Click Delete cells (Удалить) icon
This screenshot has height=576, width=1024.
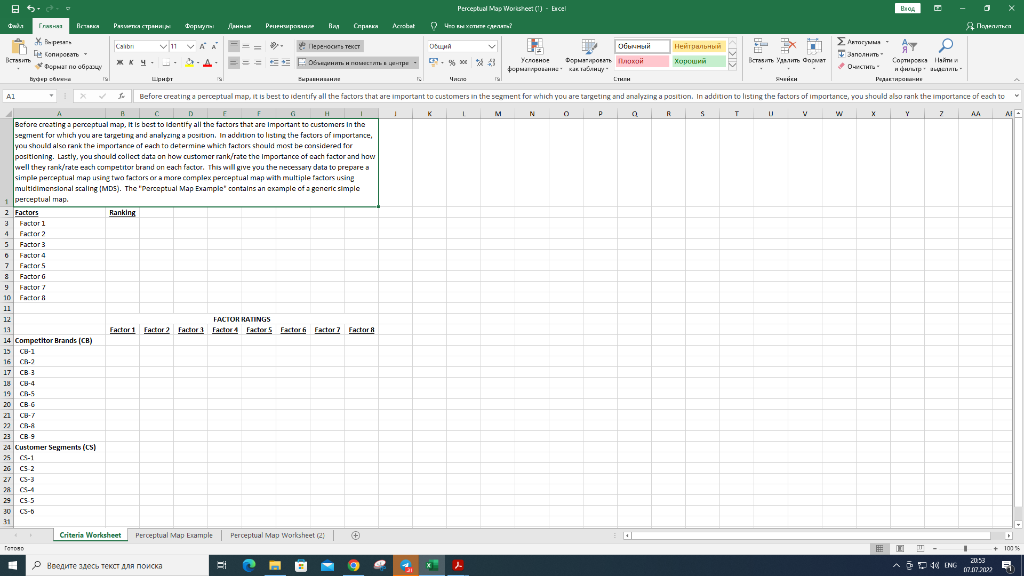click(x=788, y=56)
